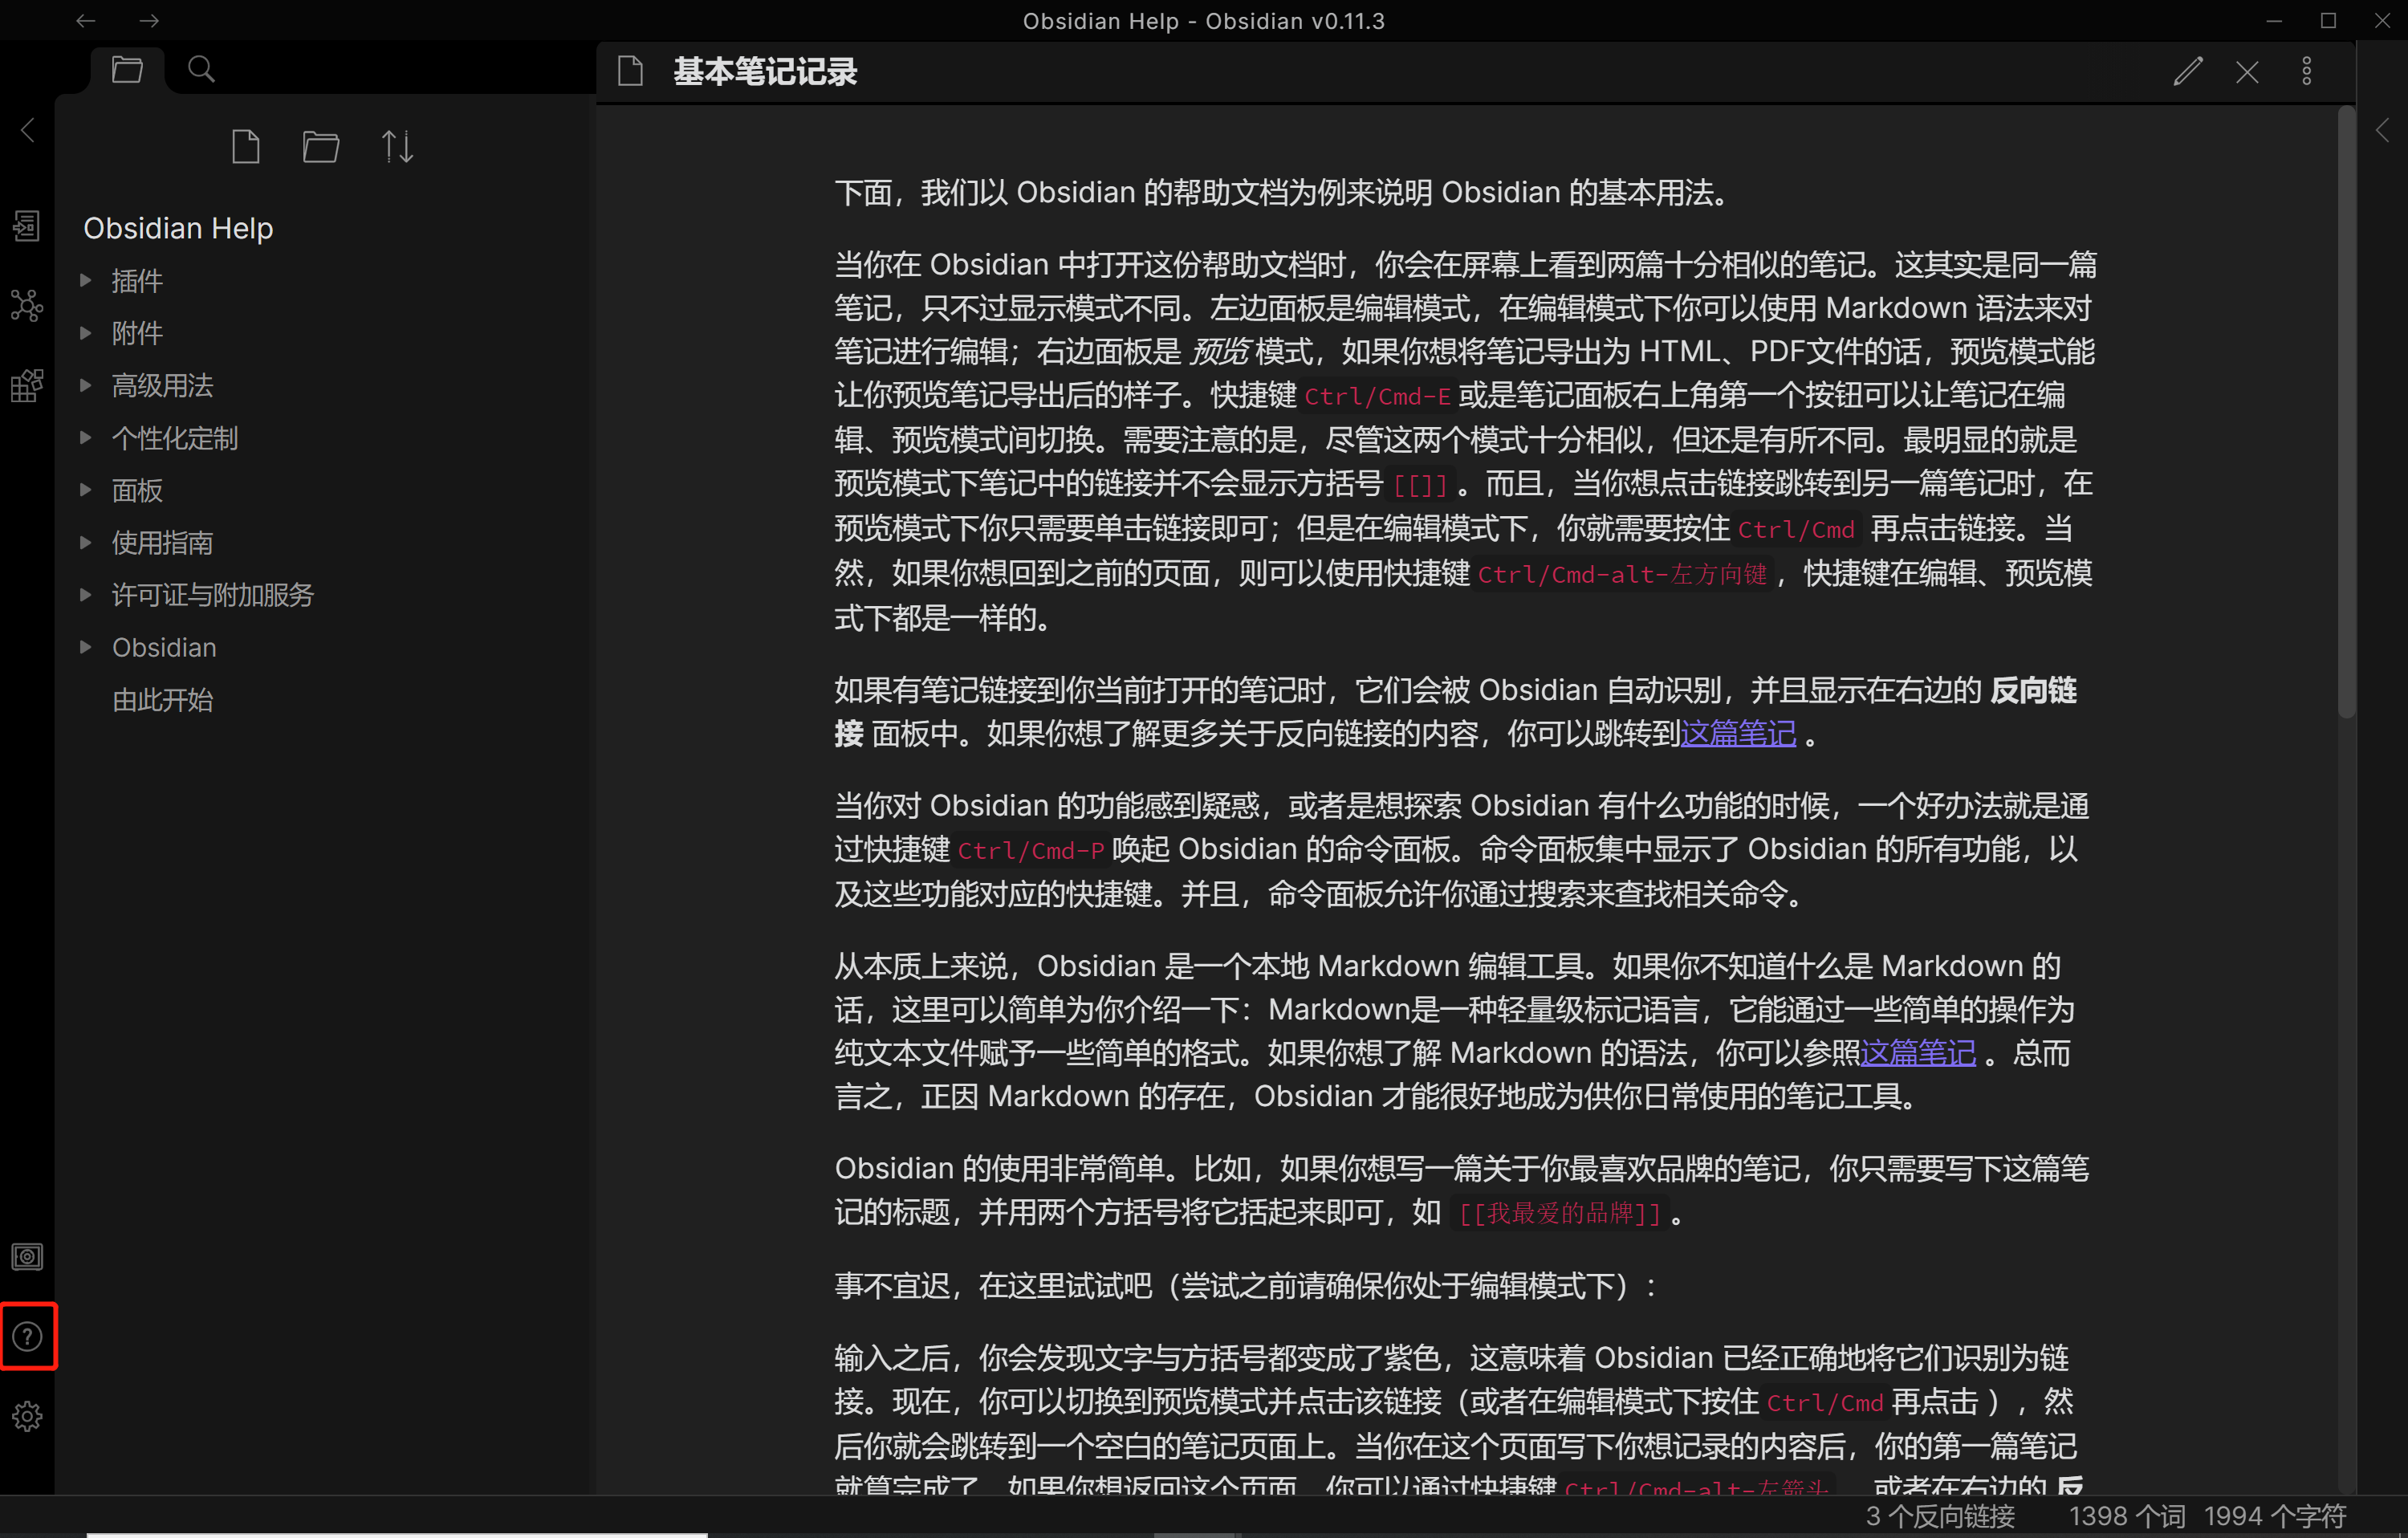
Task: Follow the 这篇笔记 link about Markdown syntax
Action: [1917, 1053]
